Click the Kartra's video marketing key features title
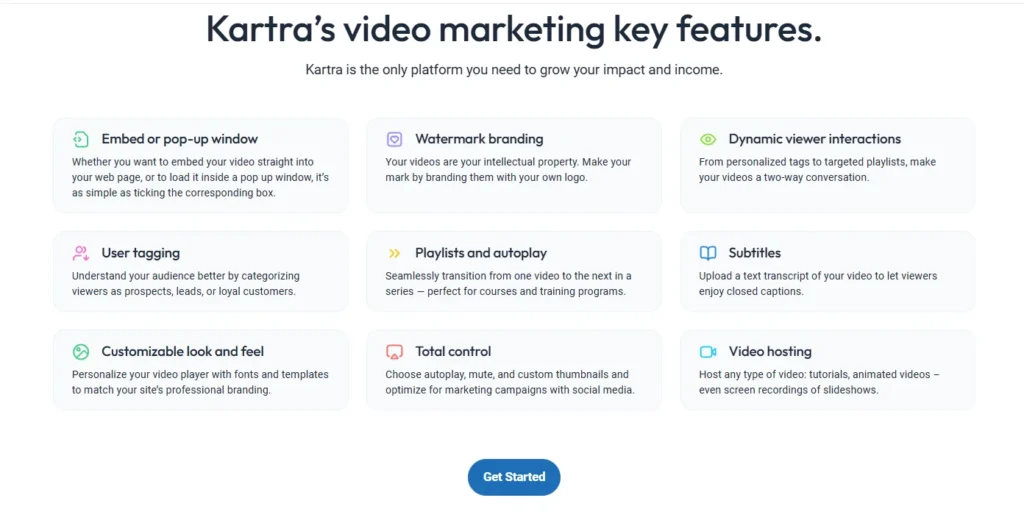This screenshot has width=1024, height=520. 513,30
